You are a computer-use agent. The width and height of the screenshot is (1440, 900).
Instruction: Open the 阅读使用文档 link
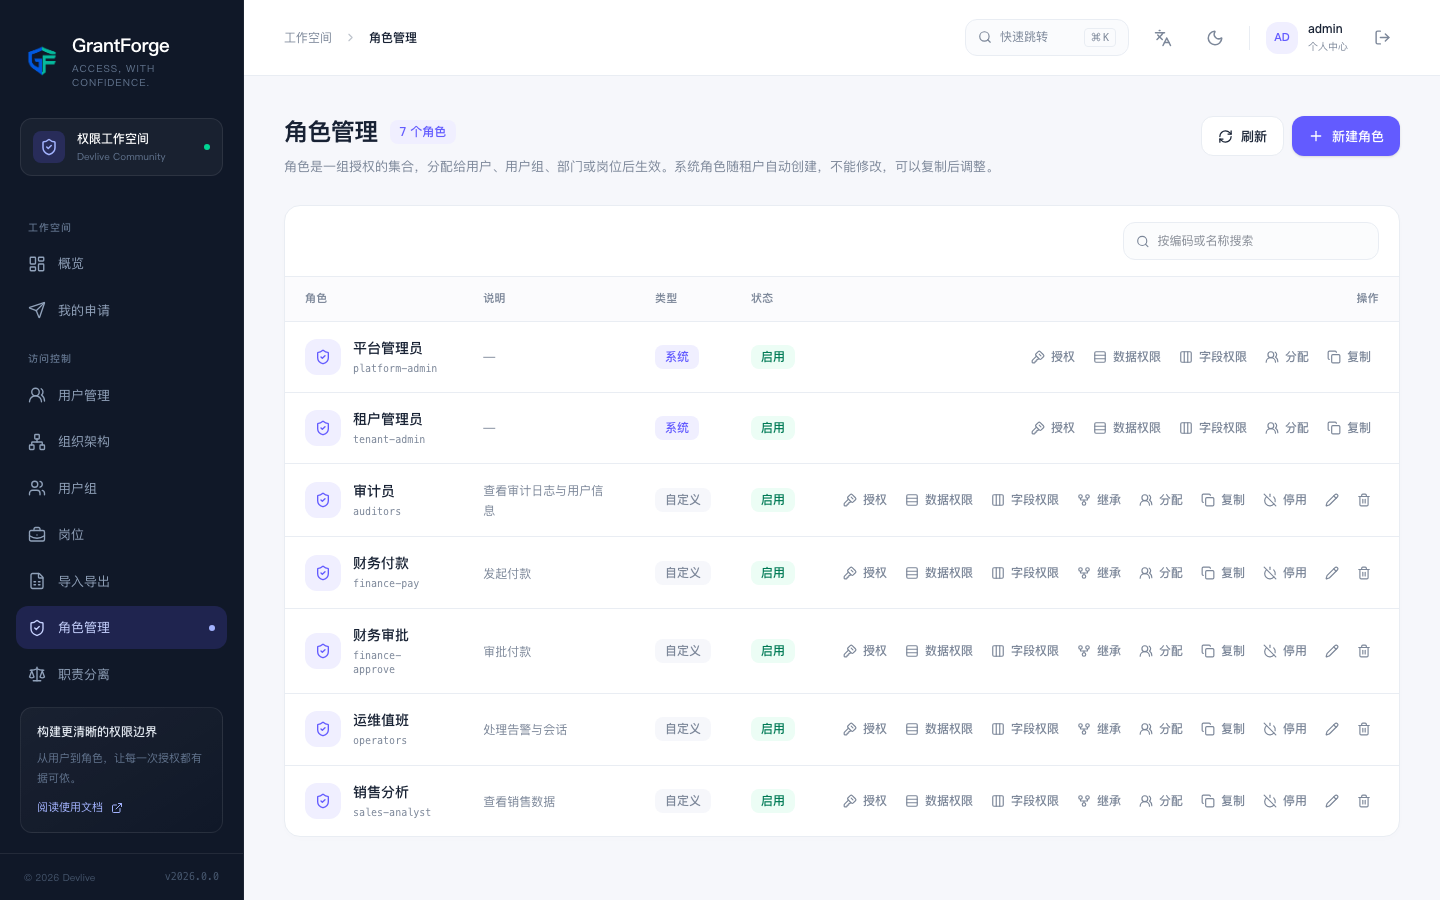80,808
